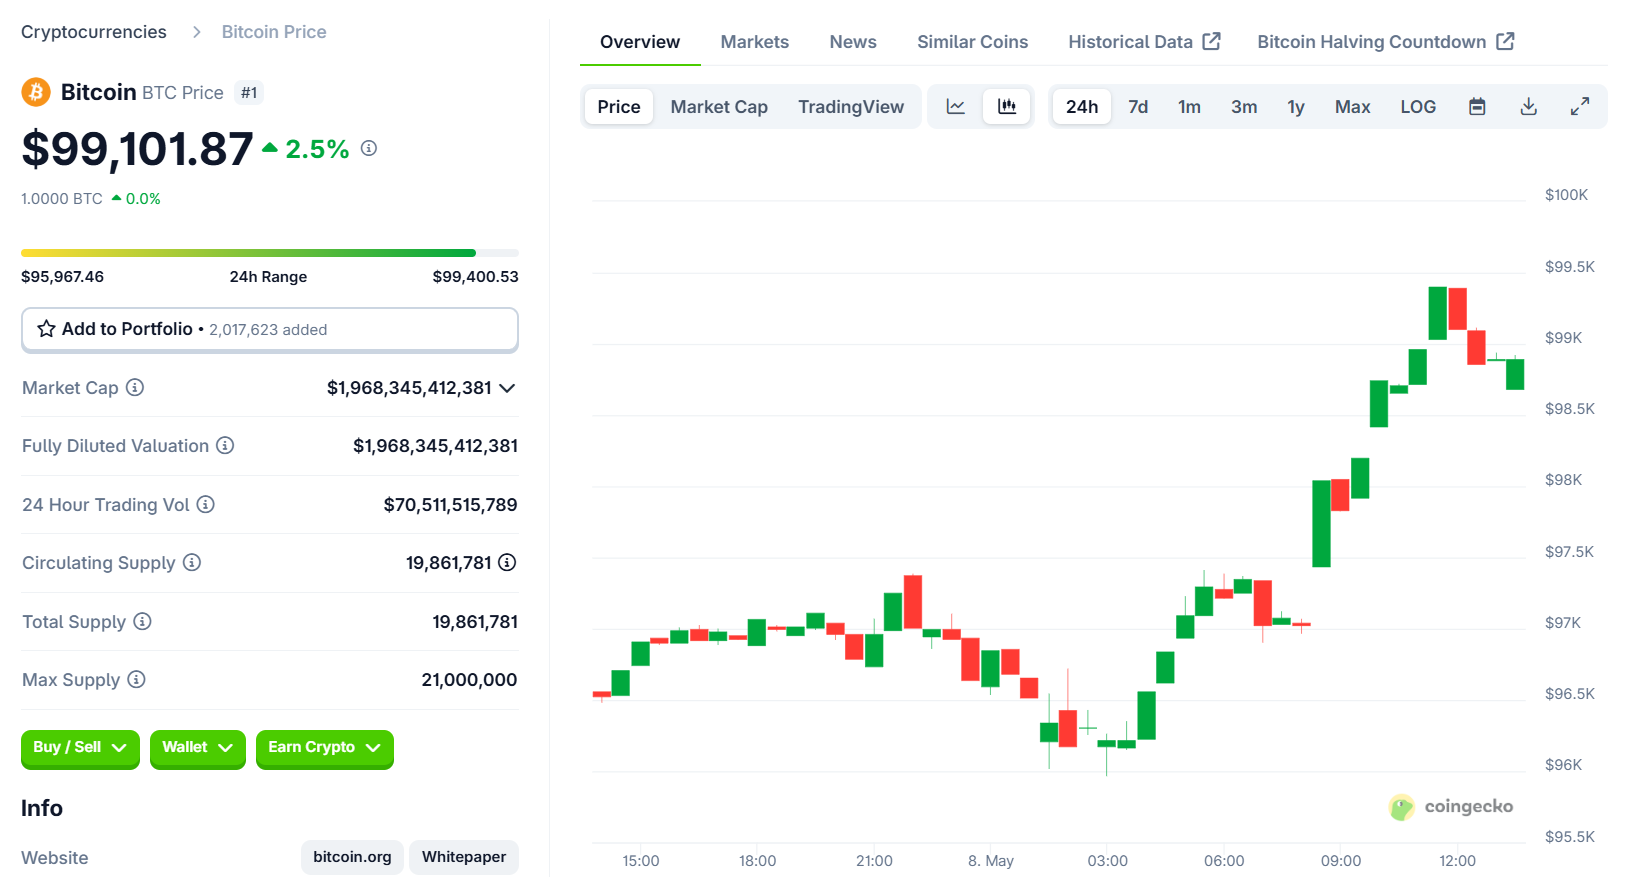
Task: Select the Market Cap chart mode
Action: pyautogui.click(x=719, y=106)
